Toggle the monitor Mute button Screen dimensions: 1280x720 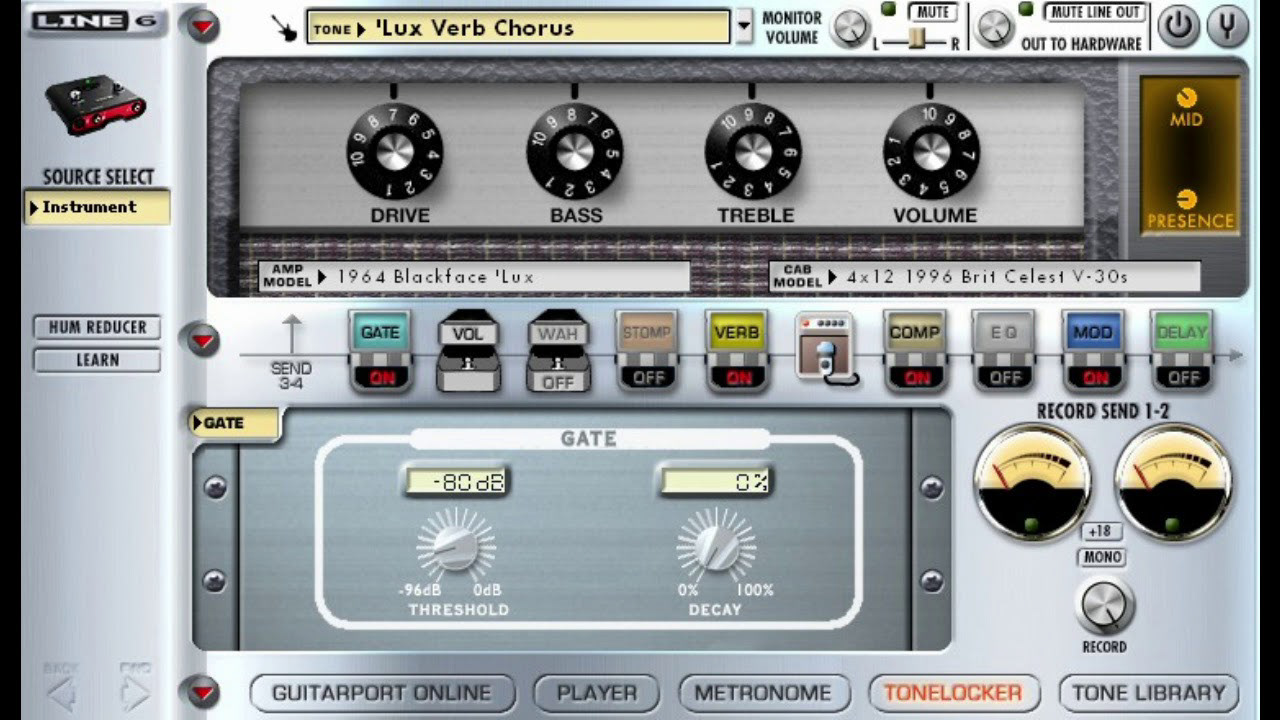932,12
